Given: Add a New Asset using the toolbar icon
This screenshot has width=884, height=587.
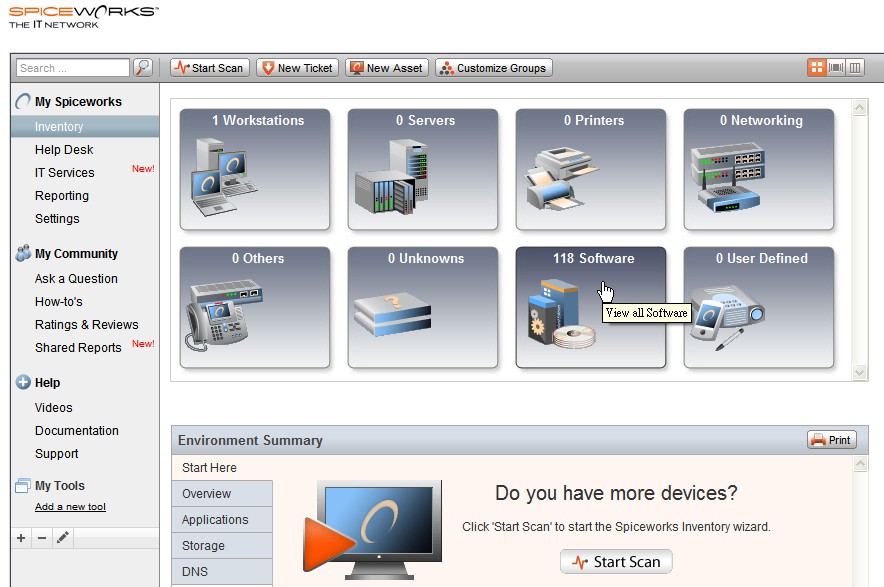Looking at the screenshot, I should pos(386,67).
